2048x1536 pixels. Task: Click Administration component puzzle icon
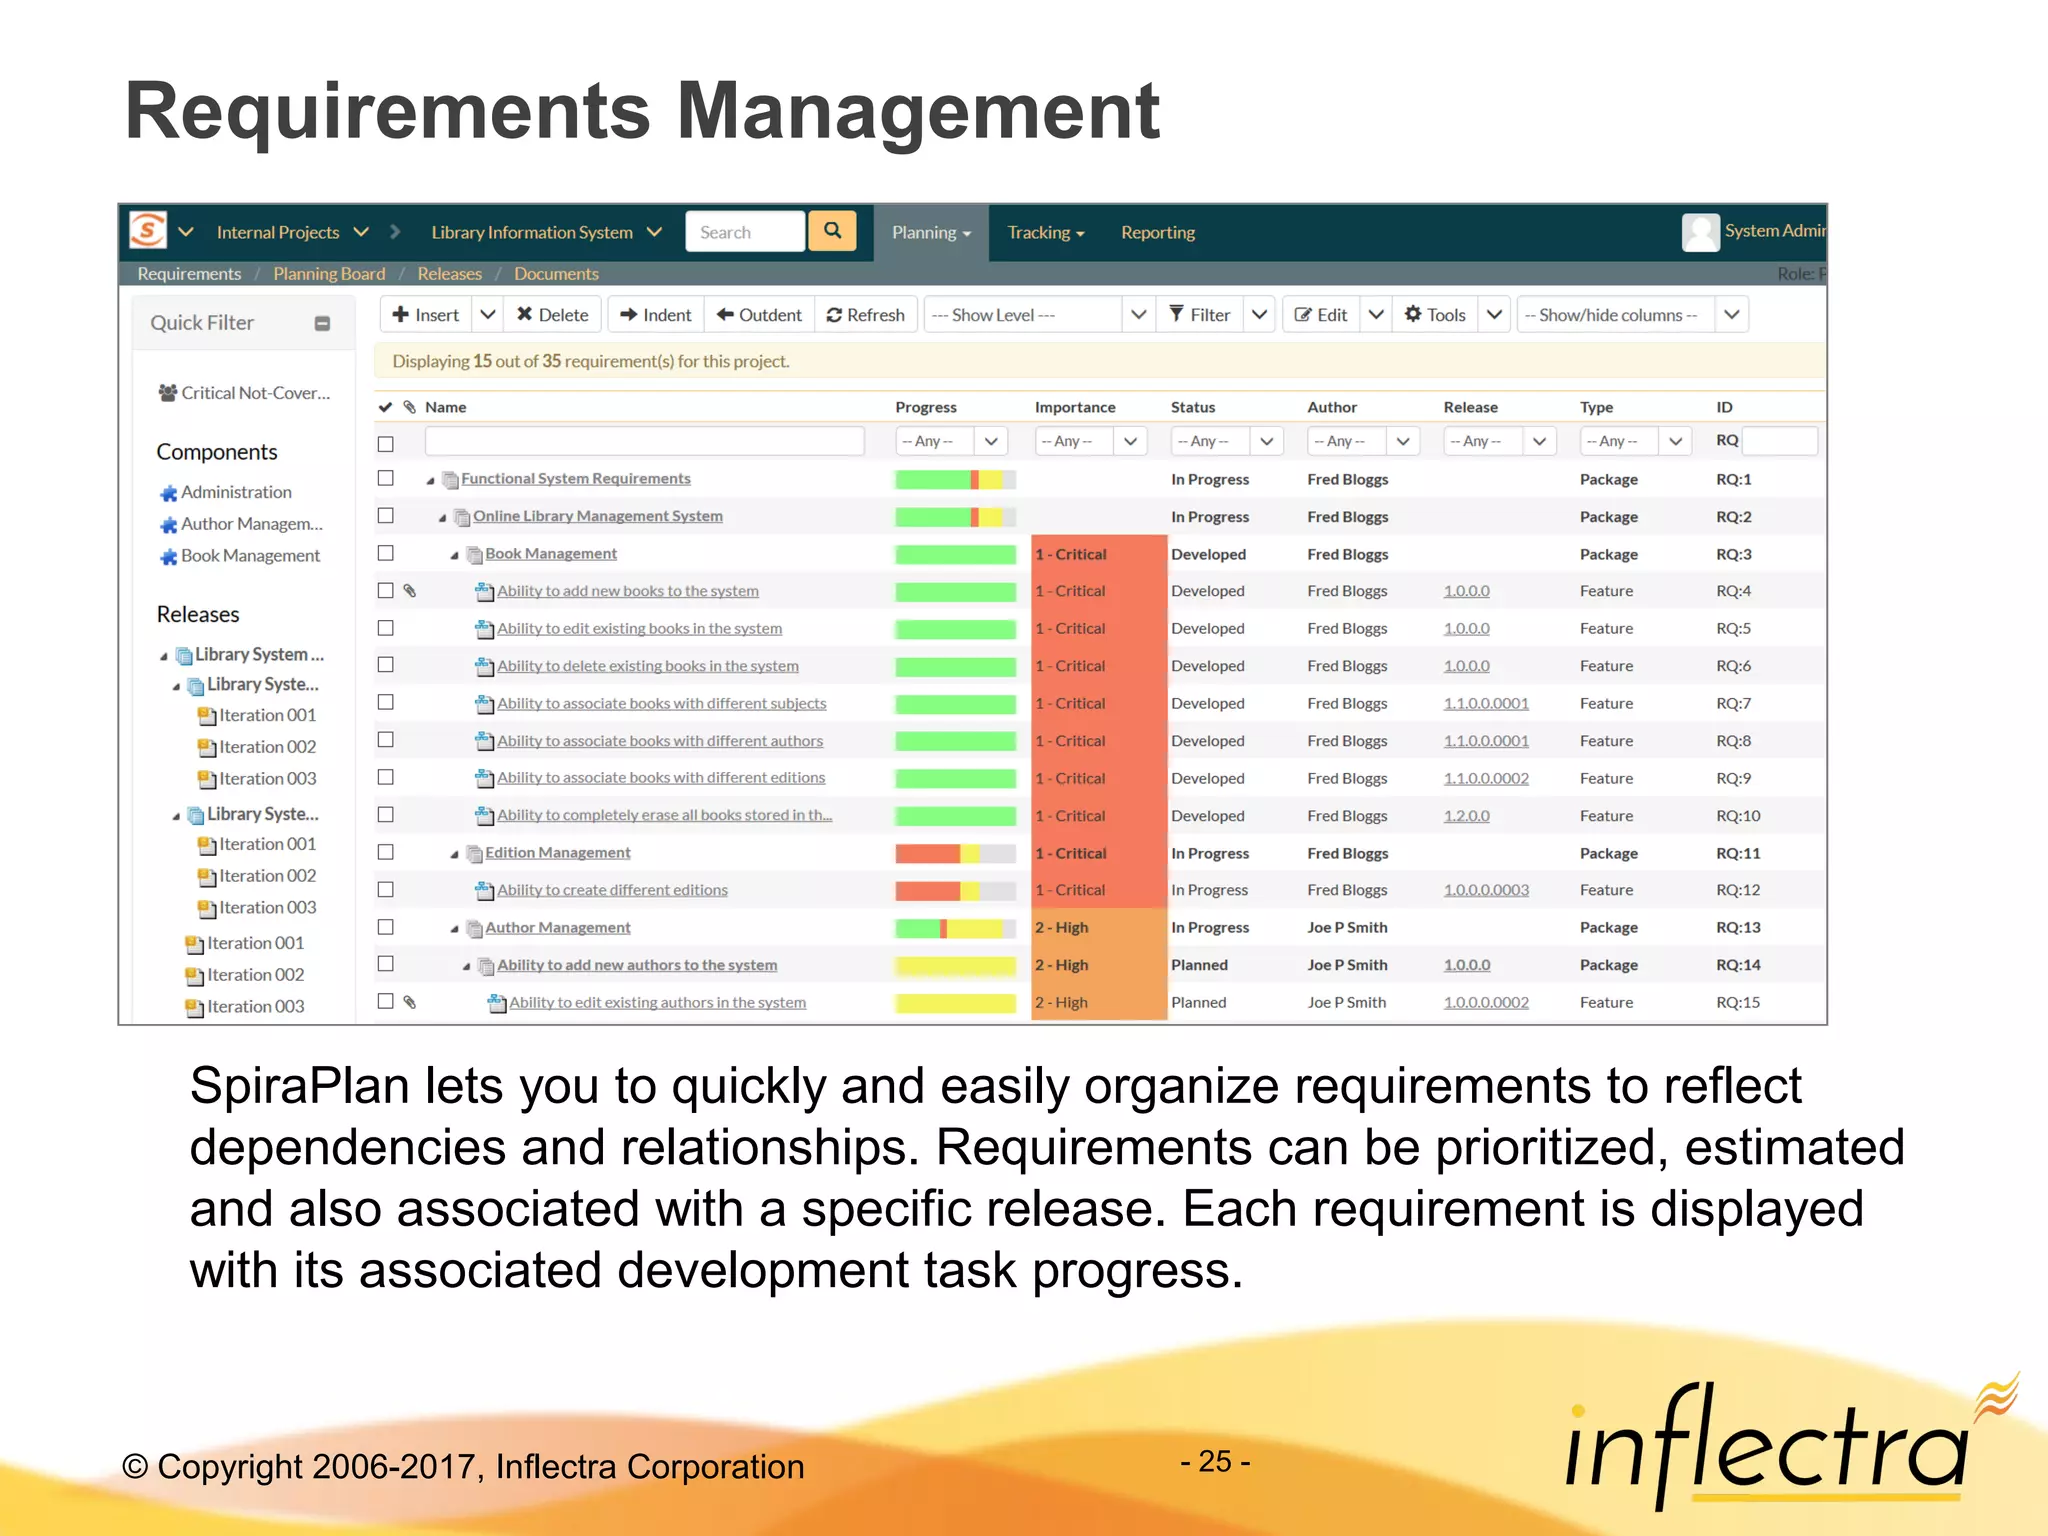point(168,493)
